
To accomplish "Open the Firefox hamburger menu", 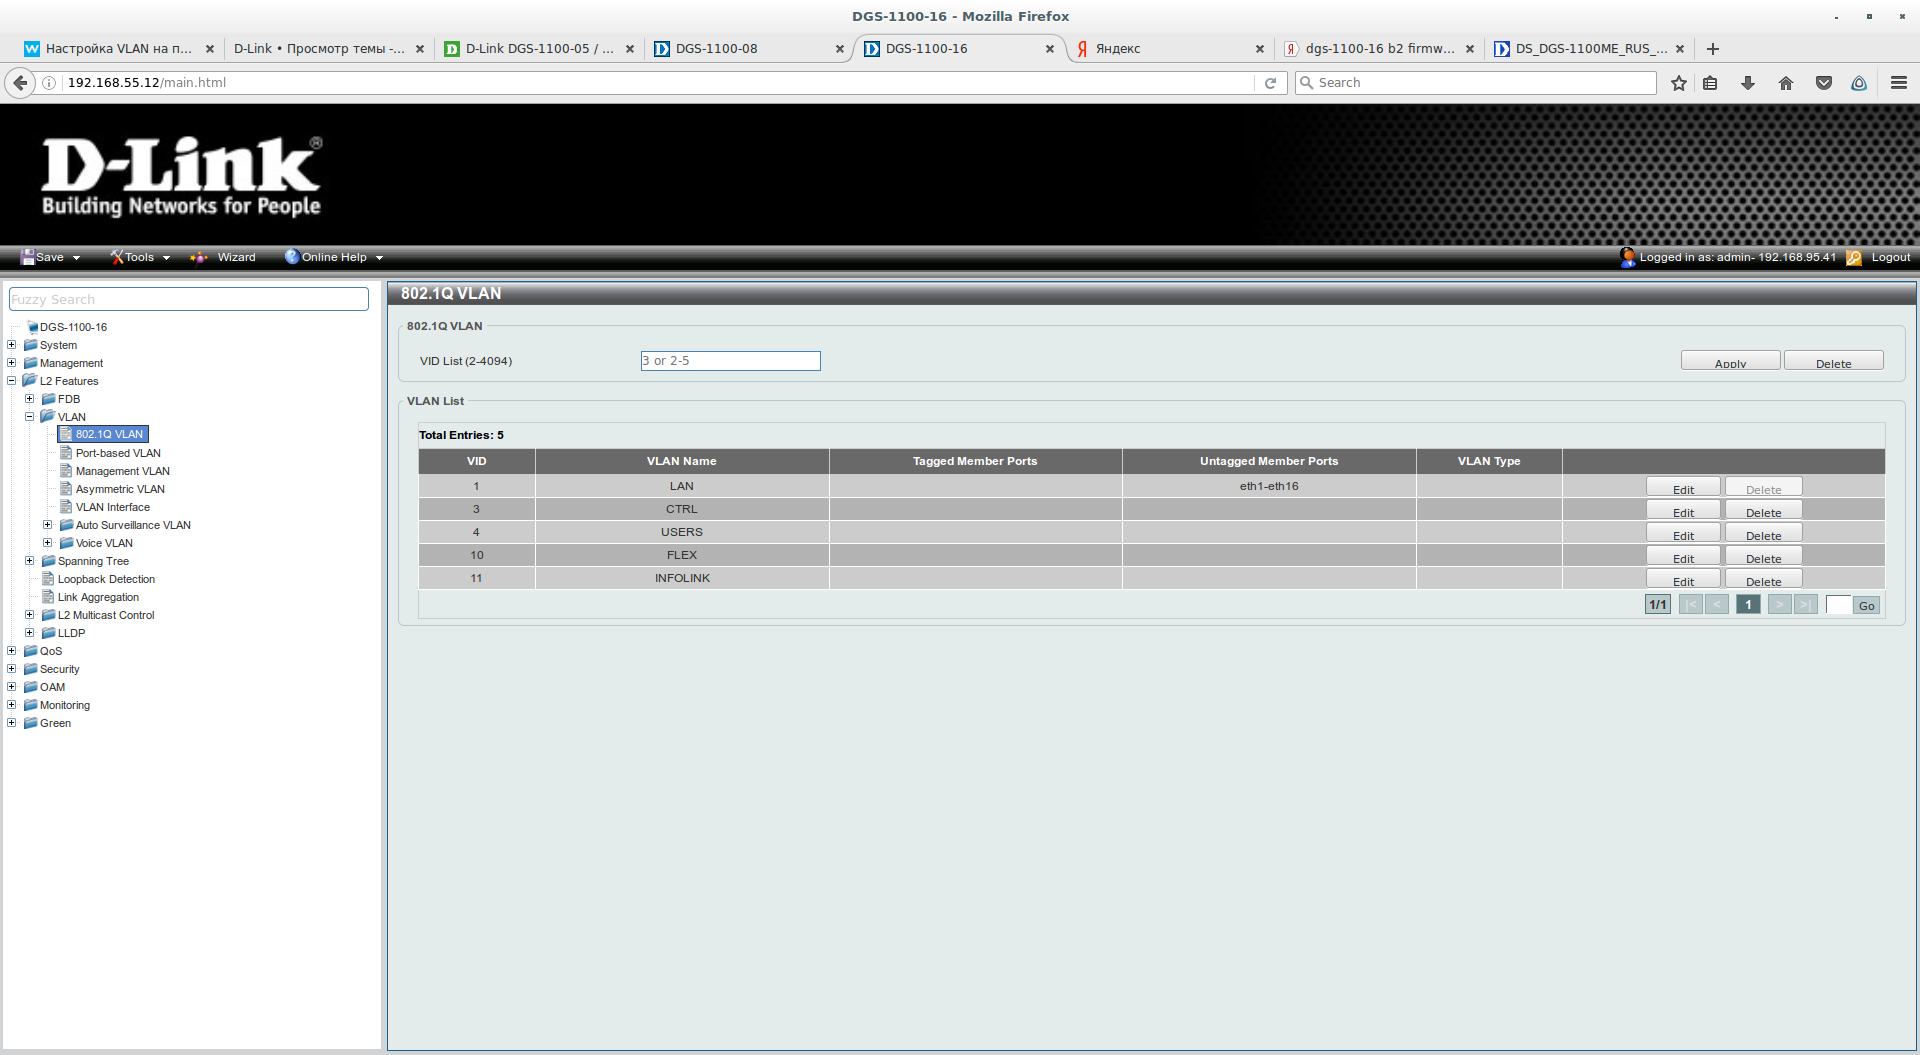I will [1898, 83].
